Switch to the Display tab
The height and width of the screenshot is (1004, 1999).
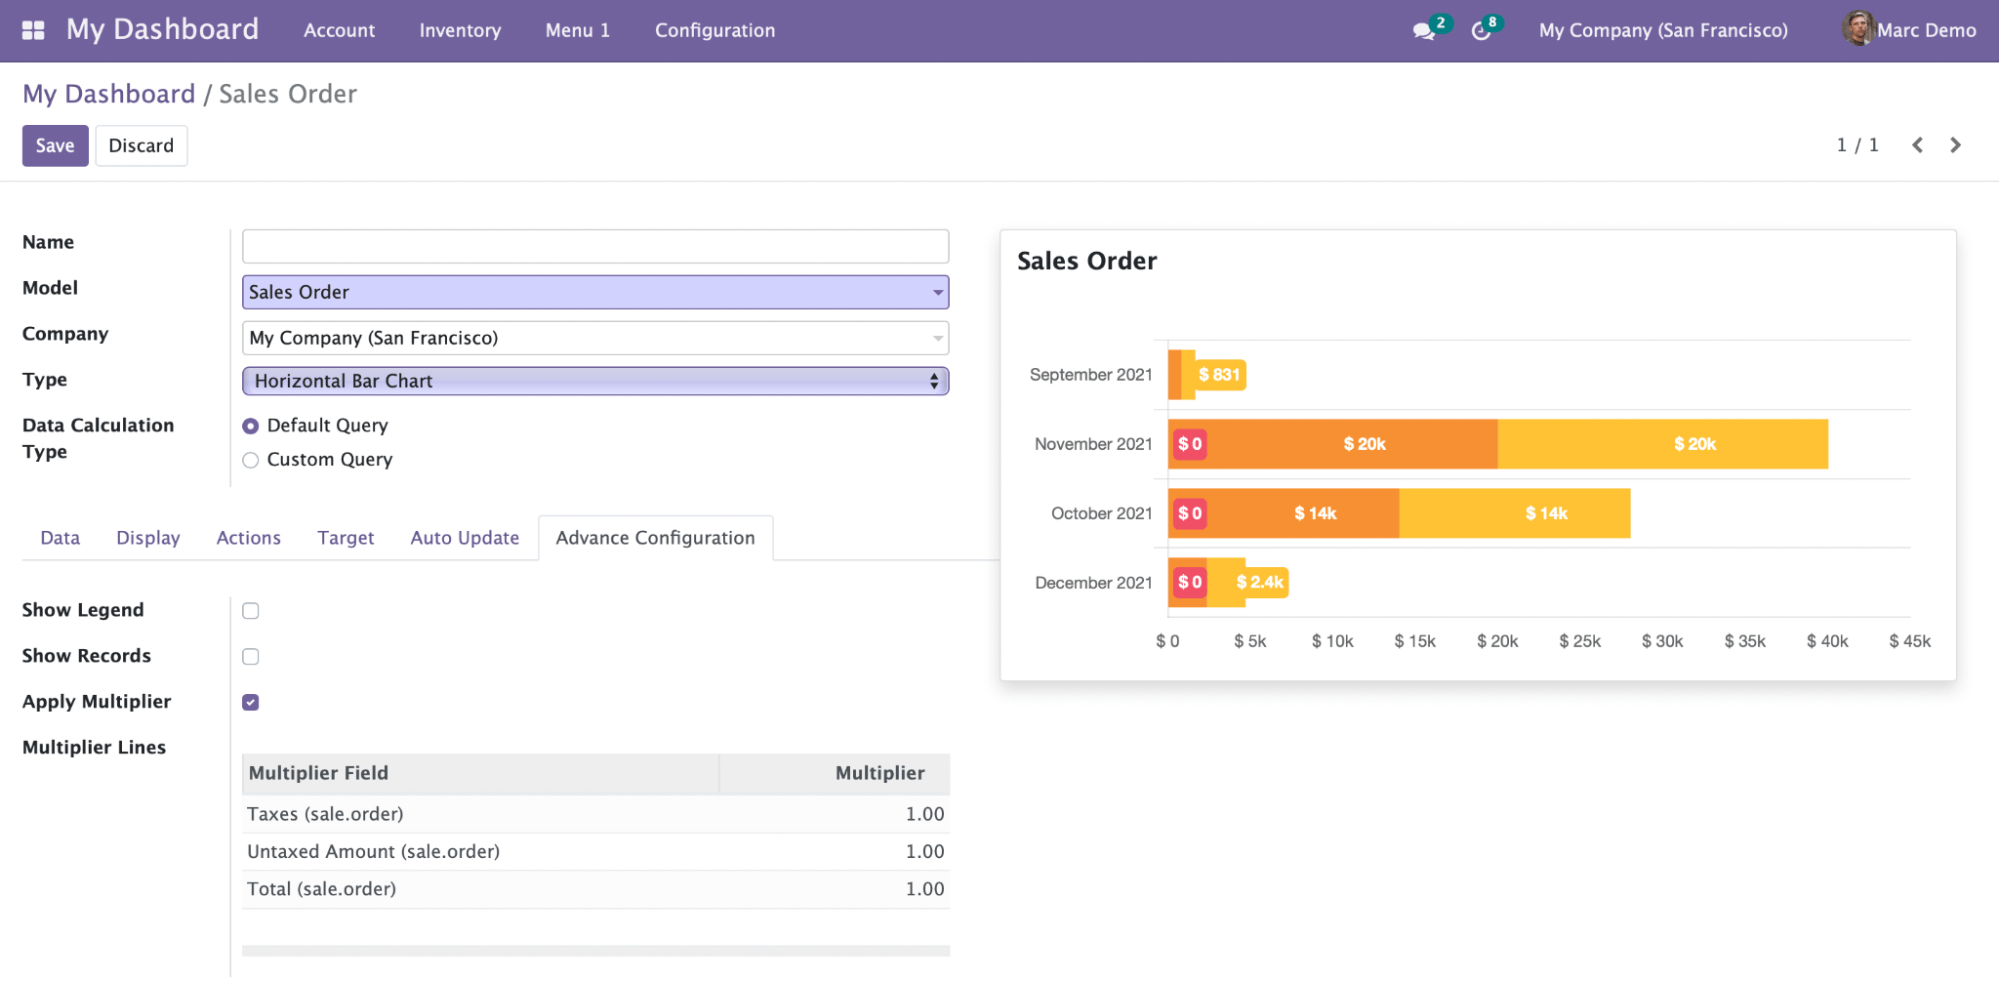pyautogui.click(x=148, y=538)
